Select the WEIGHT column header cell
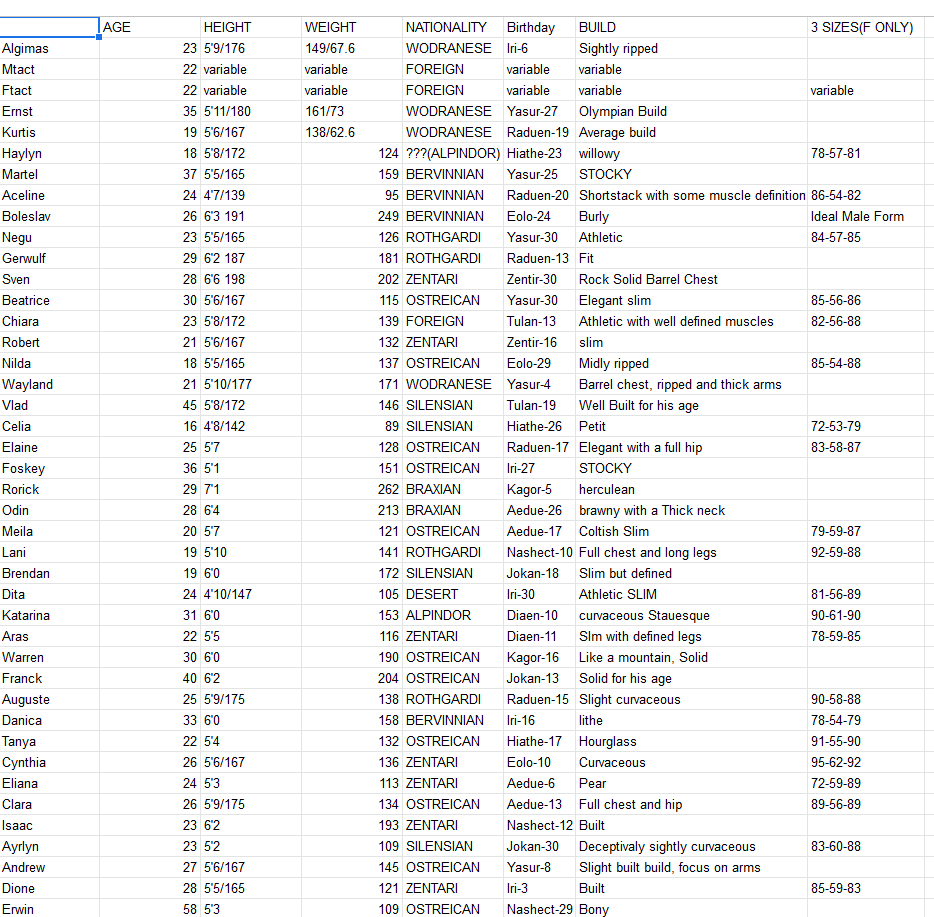Image resolution: width=934 pixels, height=917 pixels. coord(351,27)
